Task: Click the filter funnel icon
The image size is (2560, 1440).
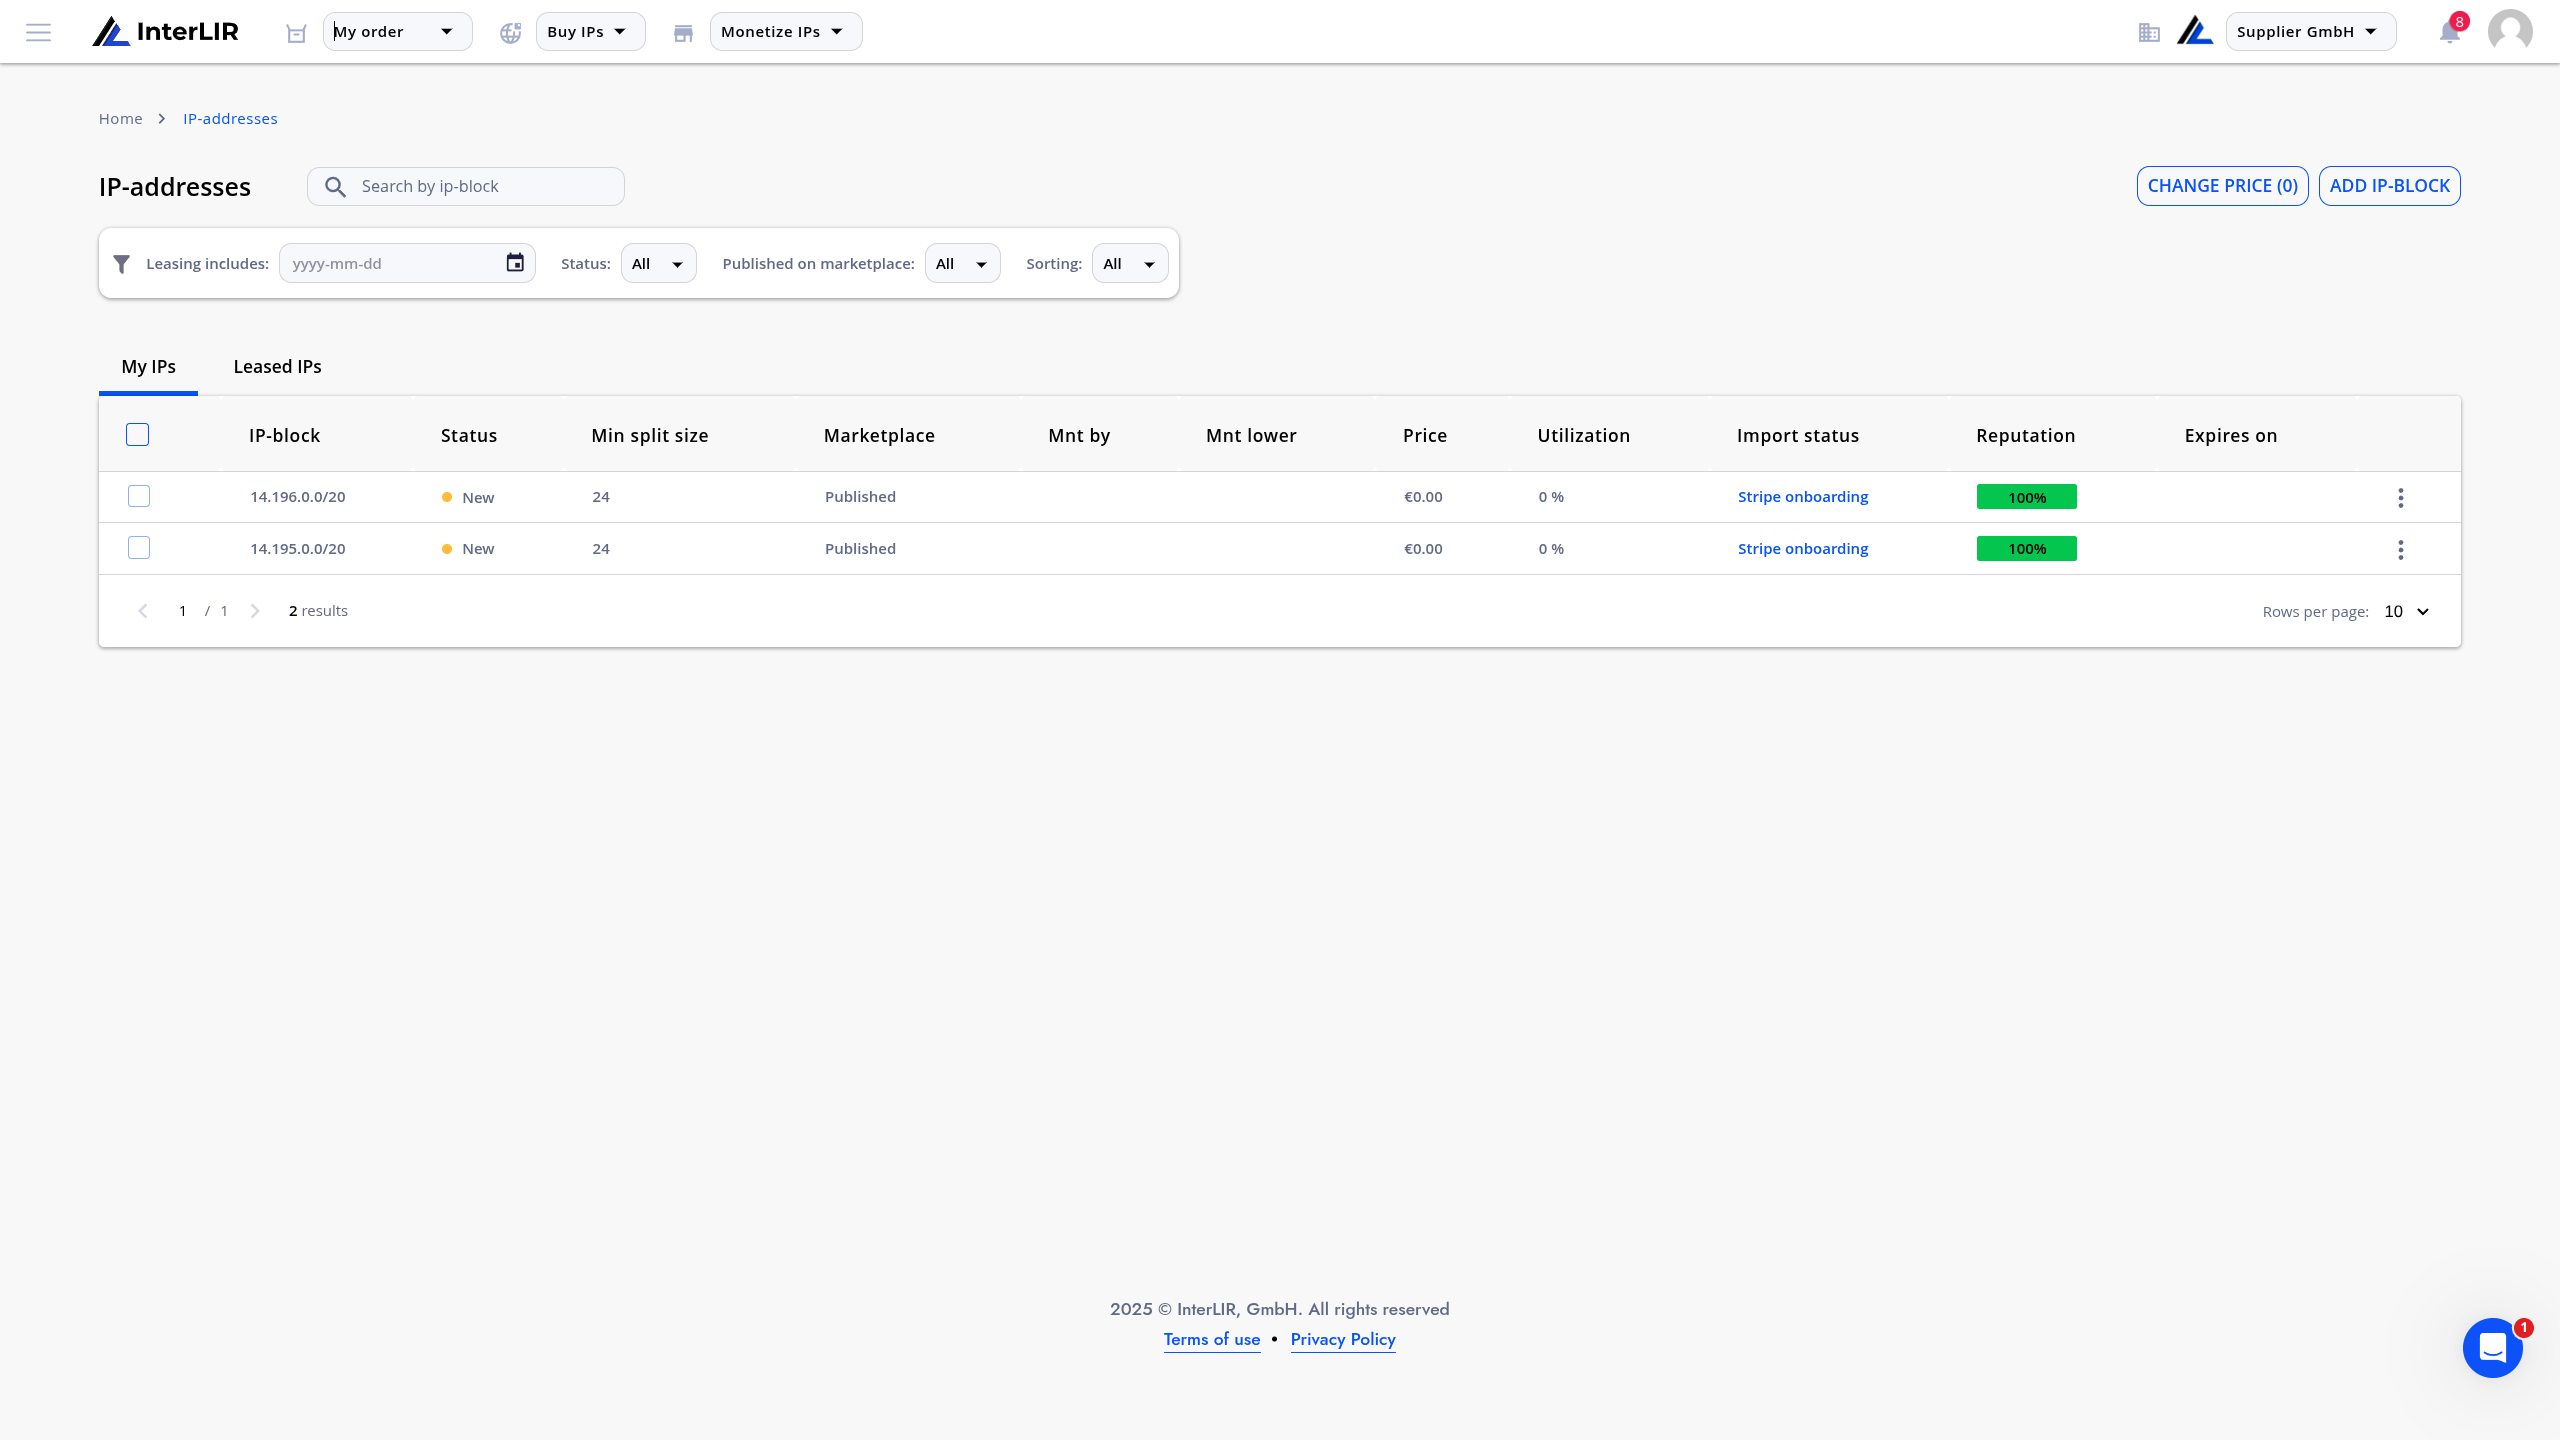Action: 122,264
